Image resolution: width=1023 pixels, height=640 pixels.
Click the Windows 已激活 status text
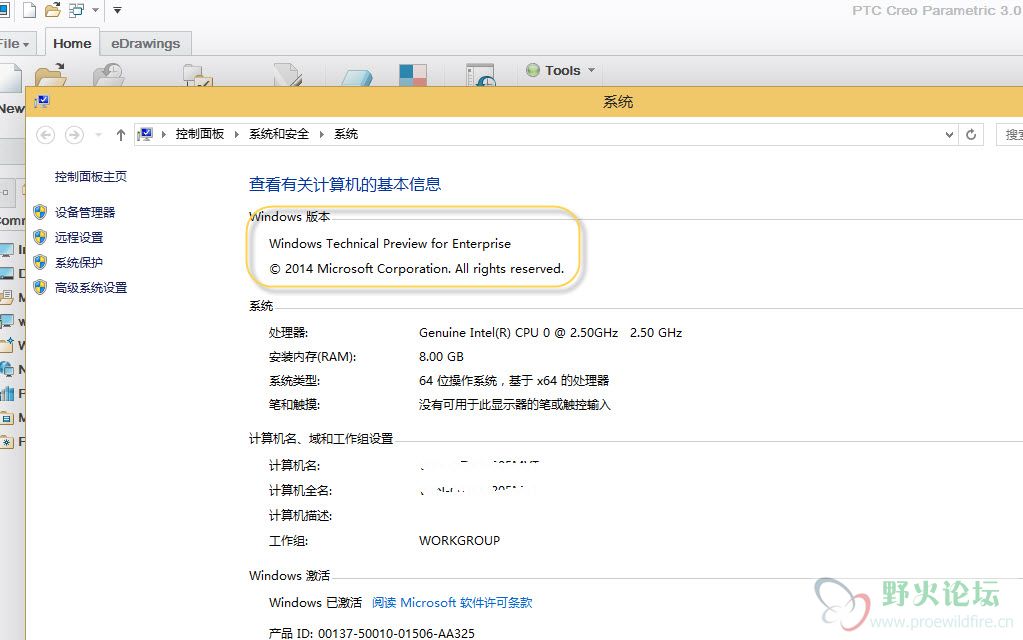315,602
